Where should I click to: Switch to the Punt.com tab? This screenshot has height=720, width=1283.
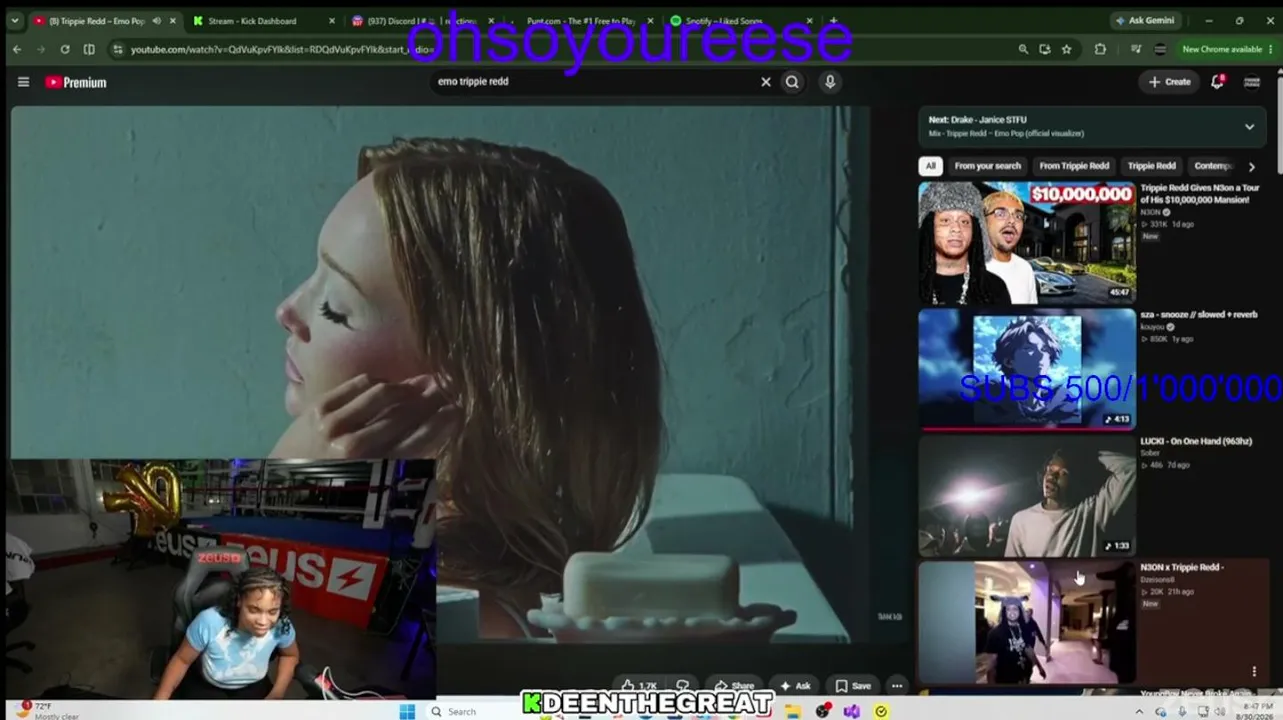[x=580, y=21]
